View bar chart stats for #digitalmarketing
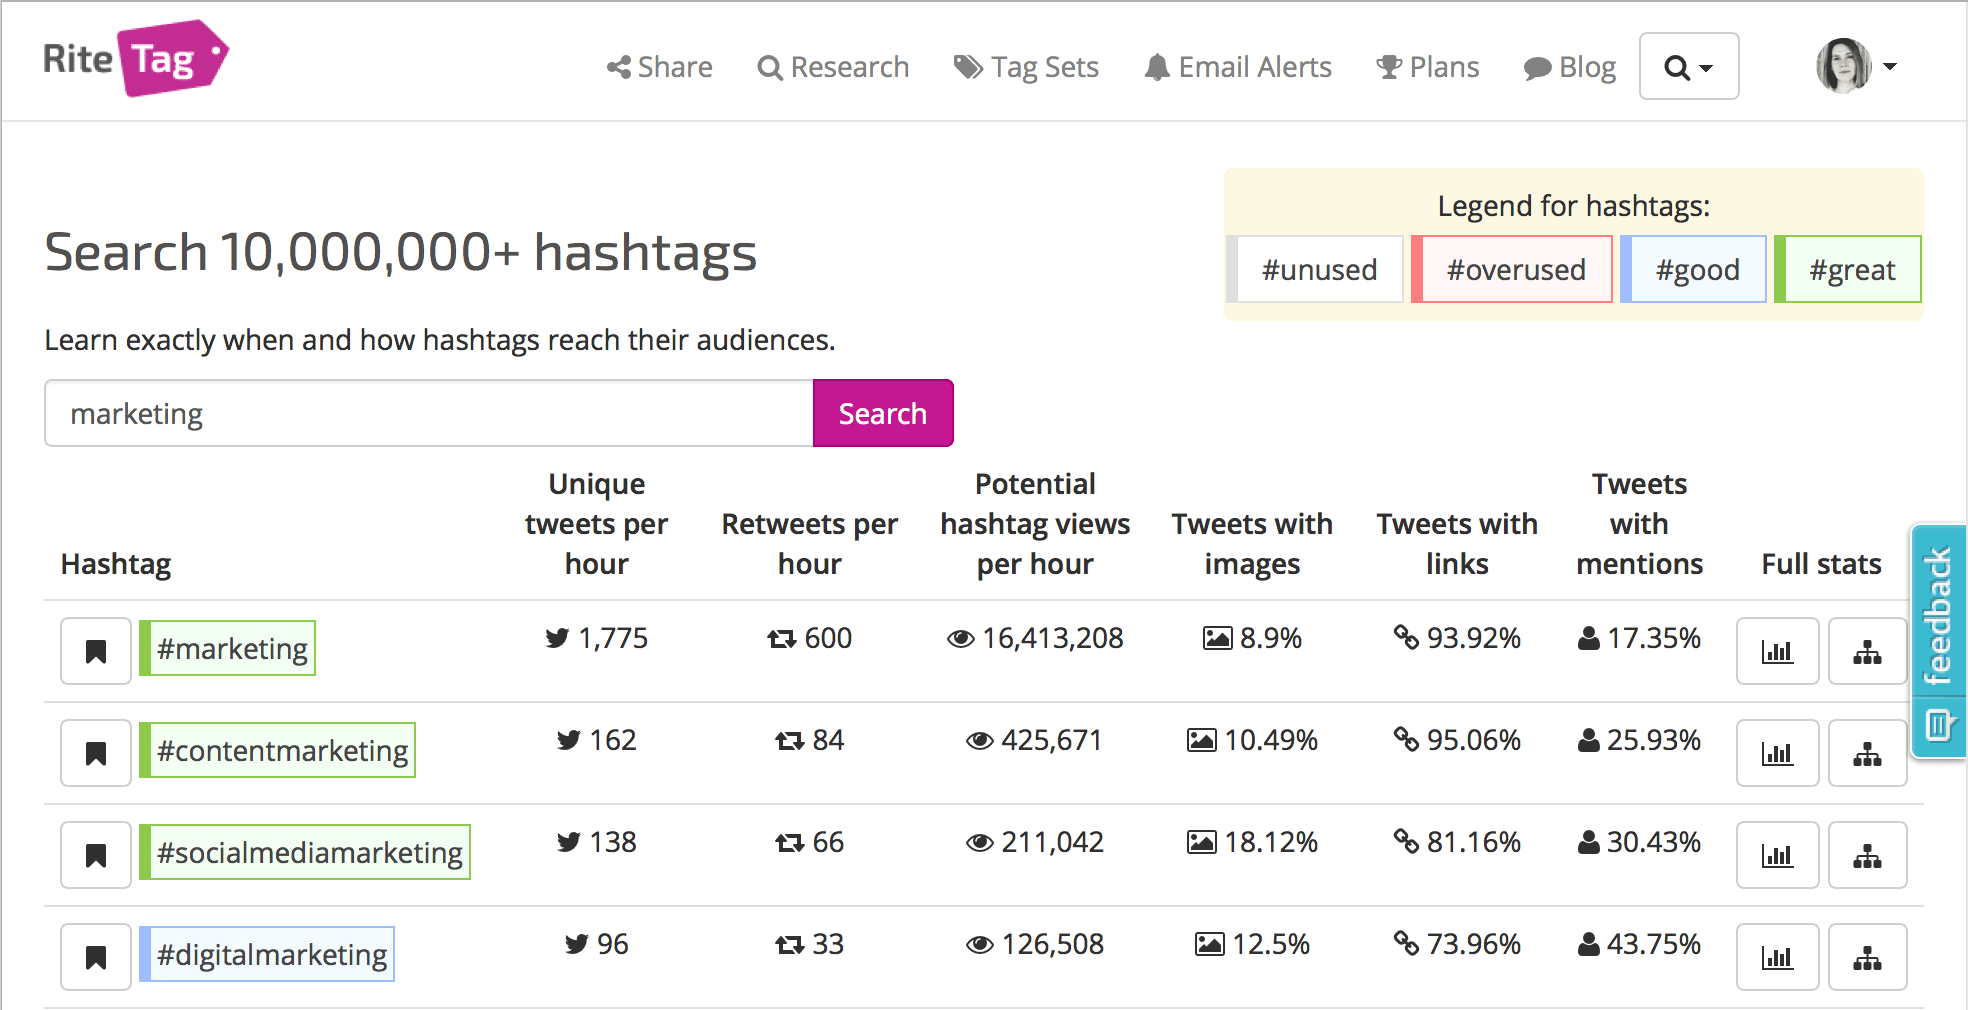This screenshot has width=1968, height=1010. coord(1777,958)
